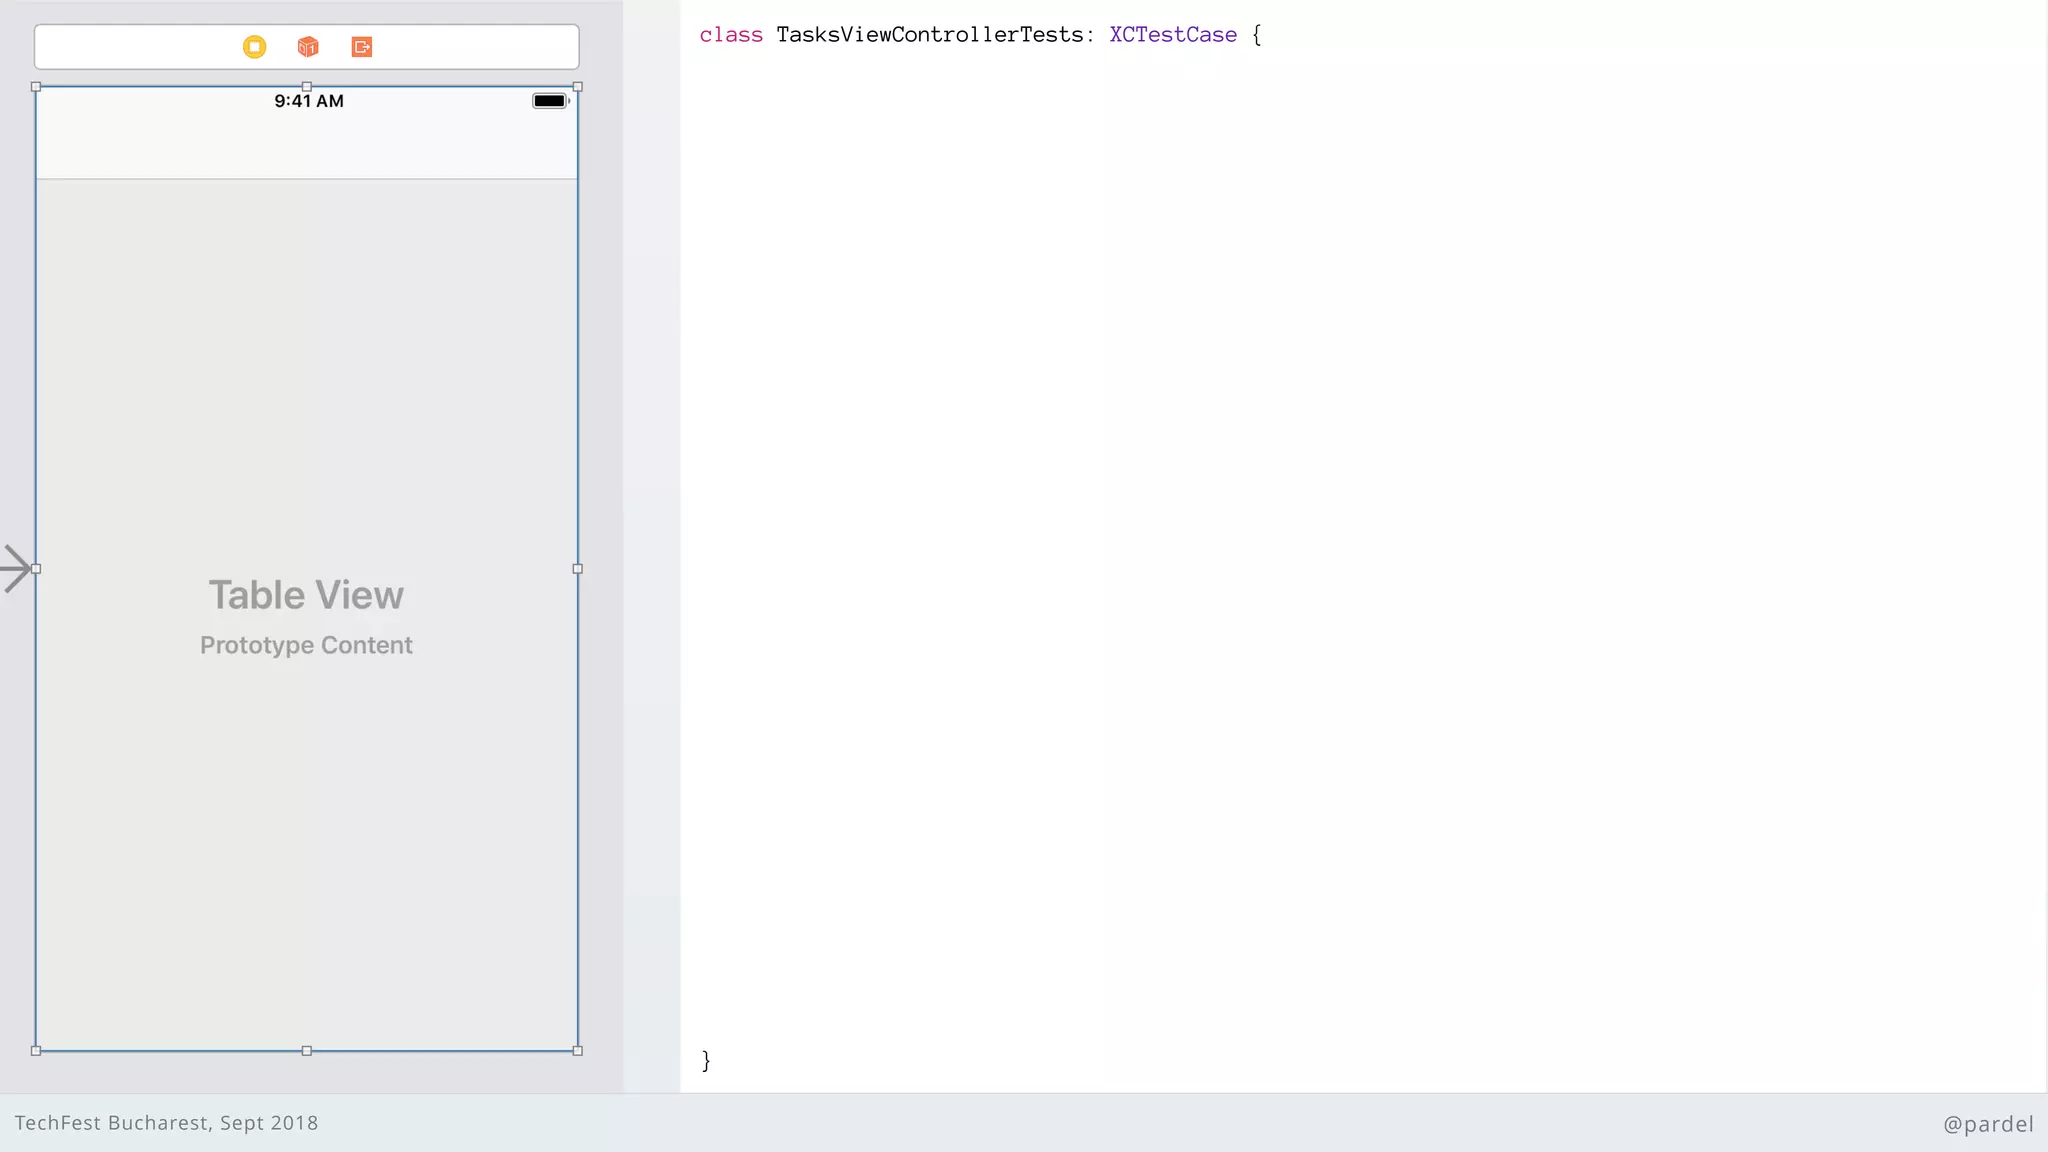Click the TasksViewControllerTests class name
This screenshot has height=1152, width=2048.
pyautogui.click(x=930, y=35)
